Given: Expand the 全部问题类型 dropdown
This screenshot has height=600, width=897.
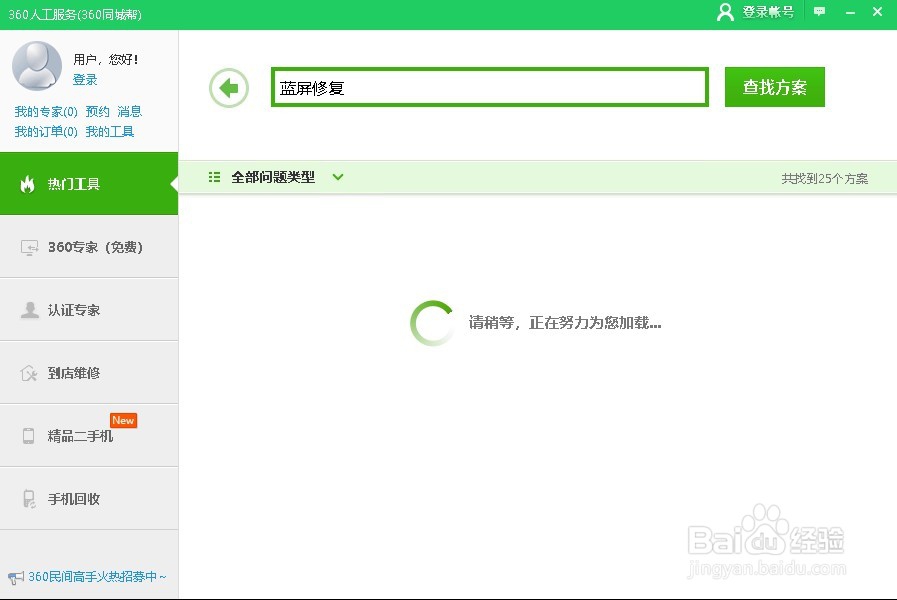Looking at the screenshot, I should pyautogui.click(x=337, y=177).
